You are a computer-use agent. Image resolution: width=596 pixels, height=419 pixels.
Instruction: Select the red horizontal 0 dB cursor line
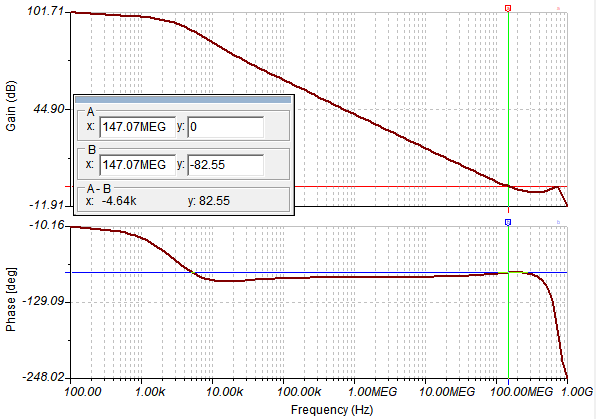point(418,187)
